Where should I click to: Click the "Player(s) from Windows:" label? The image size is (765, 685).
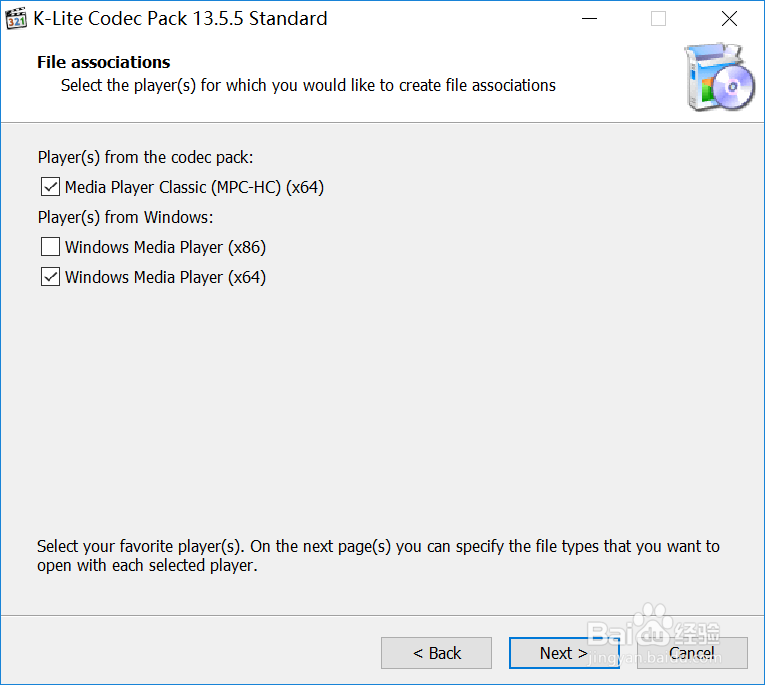point(126,217)
